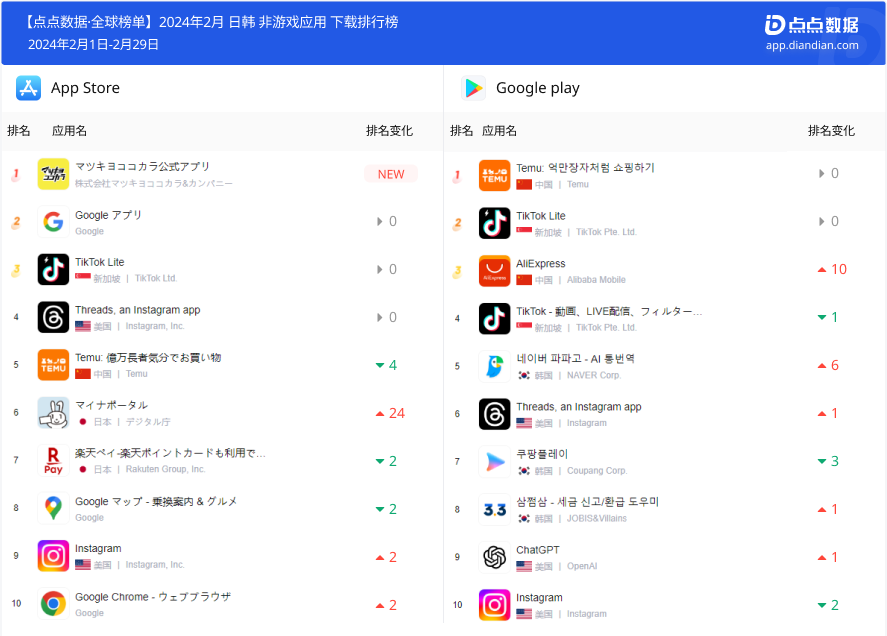Click the Google Play TikTok Lite icon

494,223
